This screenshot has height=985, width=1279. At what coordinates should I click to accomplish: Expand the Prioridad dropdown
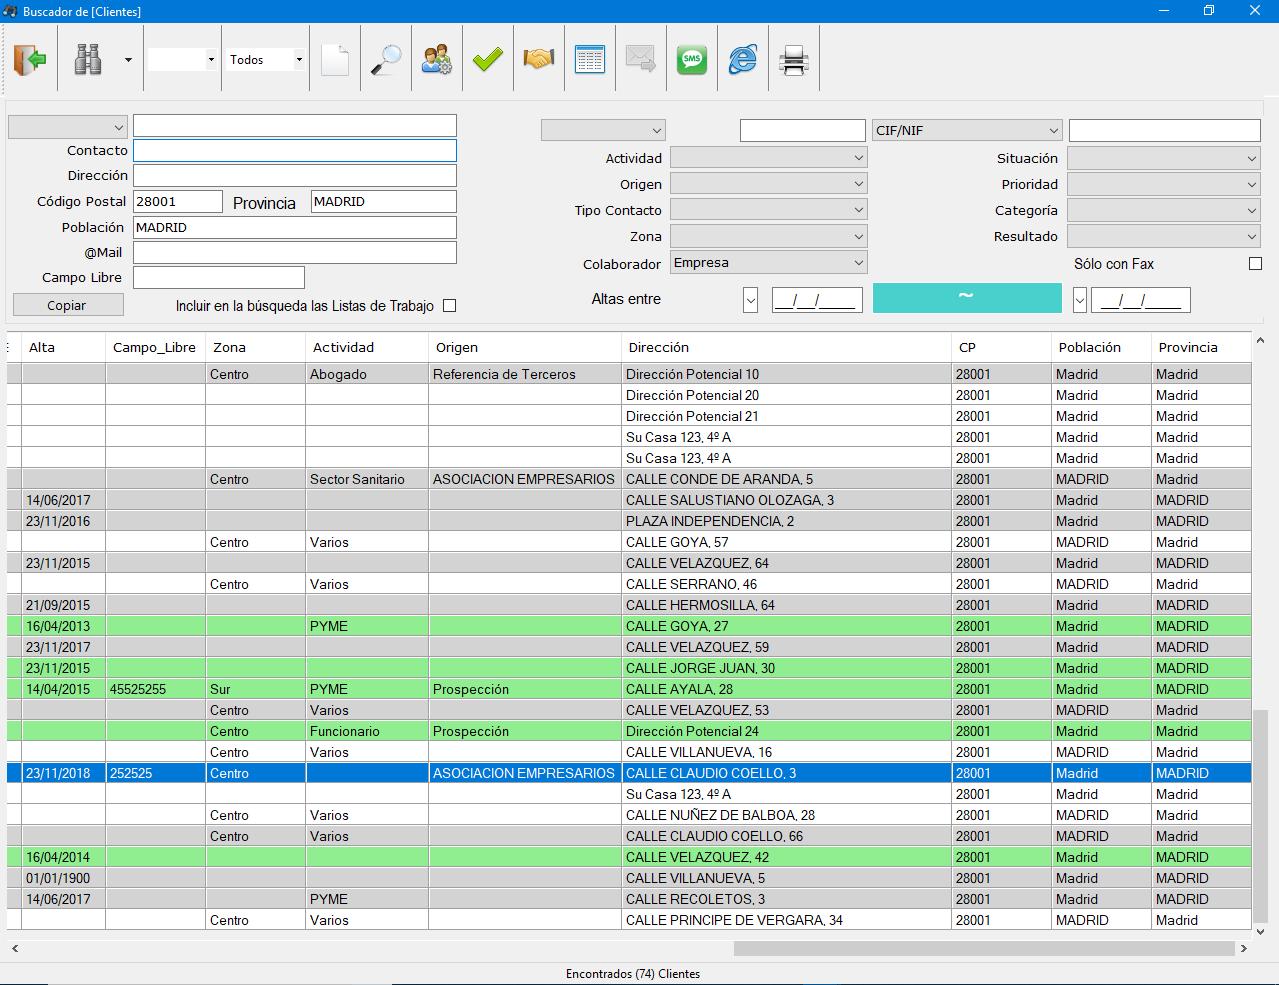tap(1163, 184)
